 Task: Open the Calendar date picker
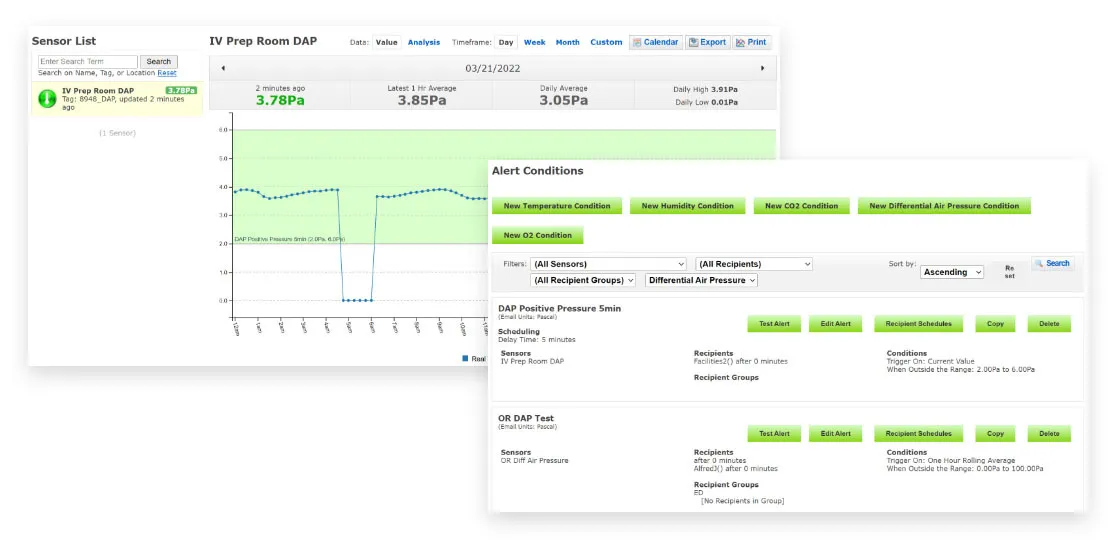[x=656, y=42]
